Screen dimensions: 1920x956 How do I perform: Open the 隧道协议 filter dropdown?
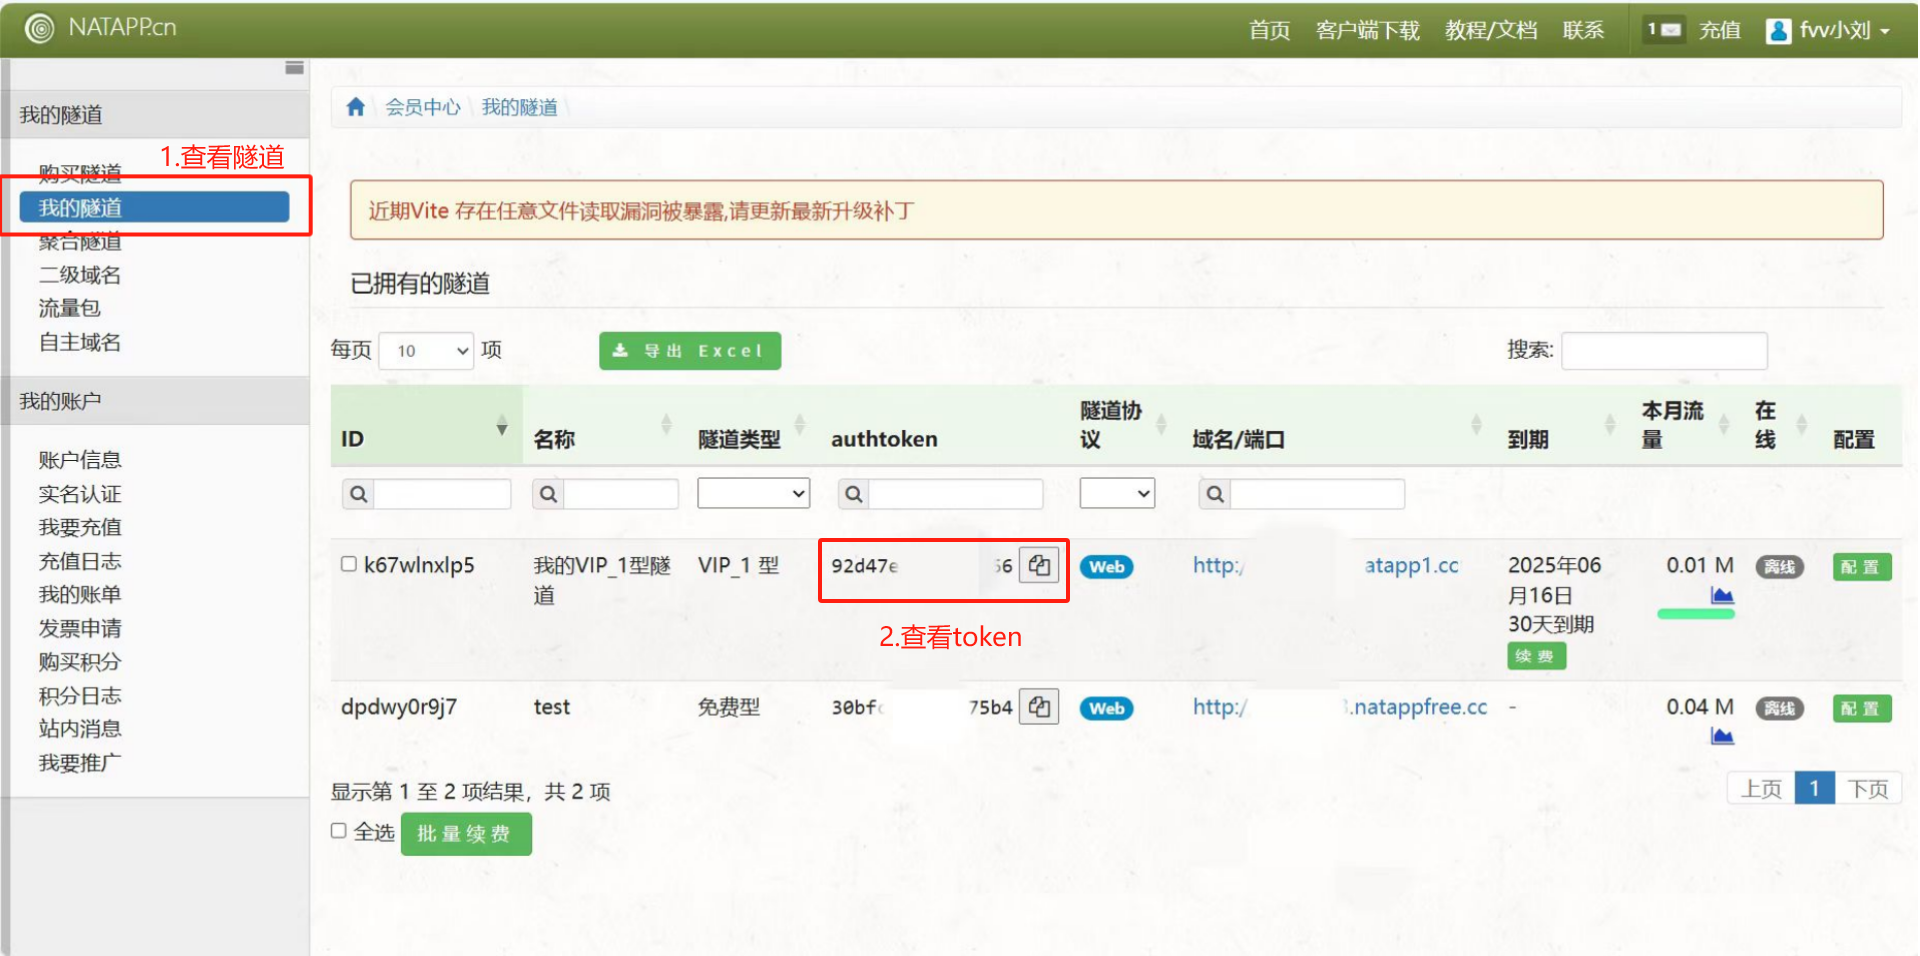[1118, 493]
